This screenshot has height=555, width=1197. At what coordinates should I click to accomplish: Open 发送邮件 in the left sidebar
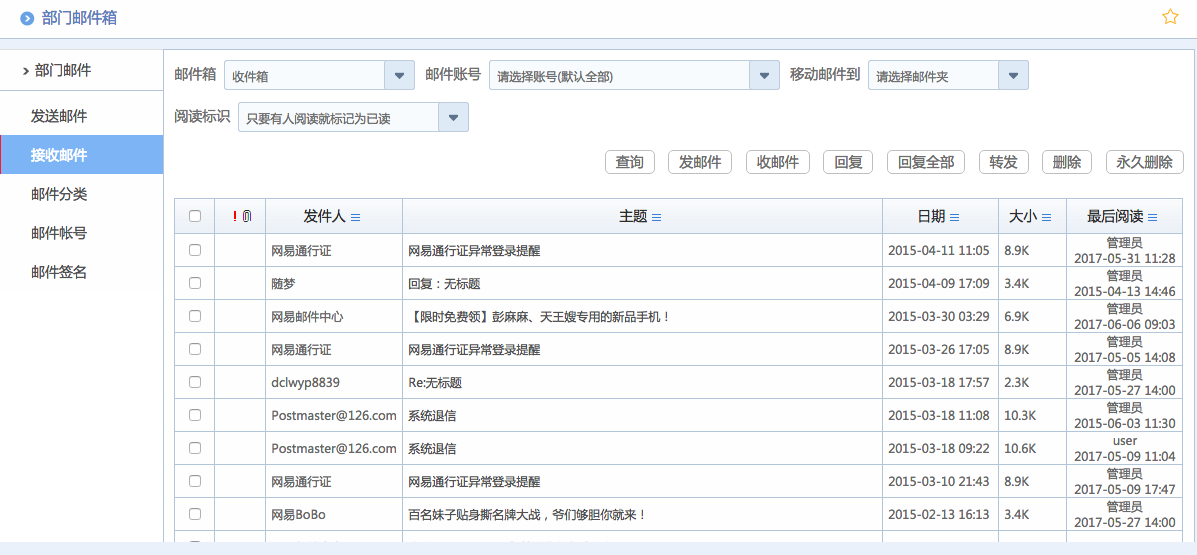59,116
